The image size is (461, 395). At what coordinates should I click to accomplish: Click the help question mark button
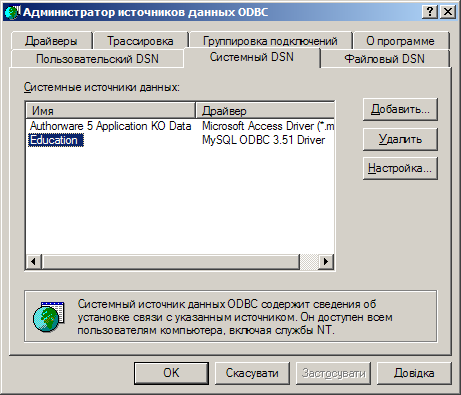click(x=430, y=12)
